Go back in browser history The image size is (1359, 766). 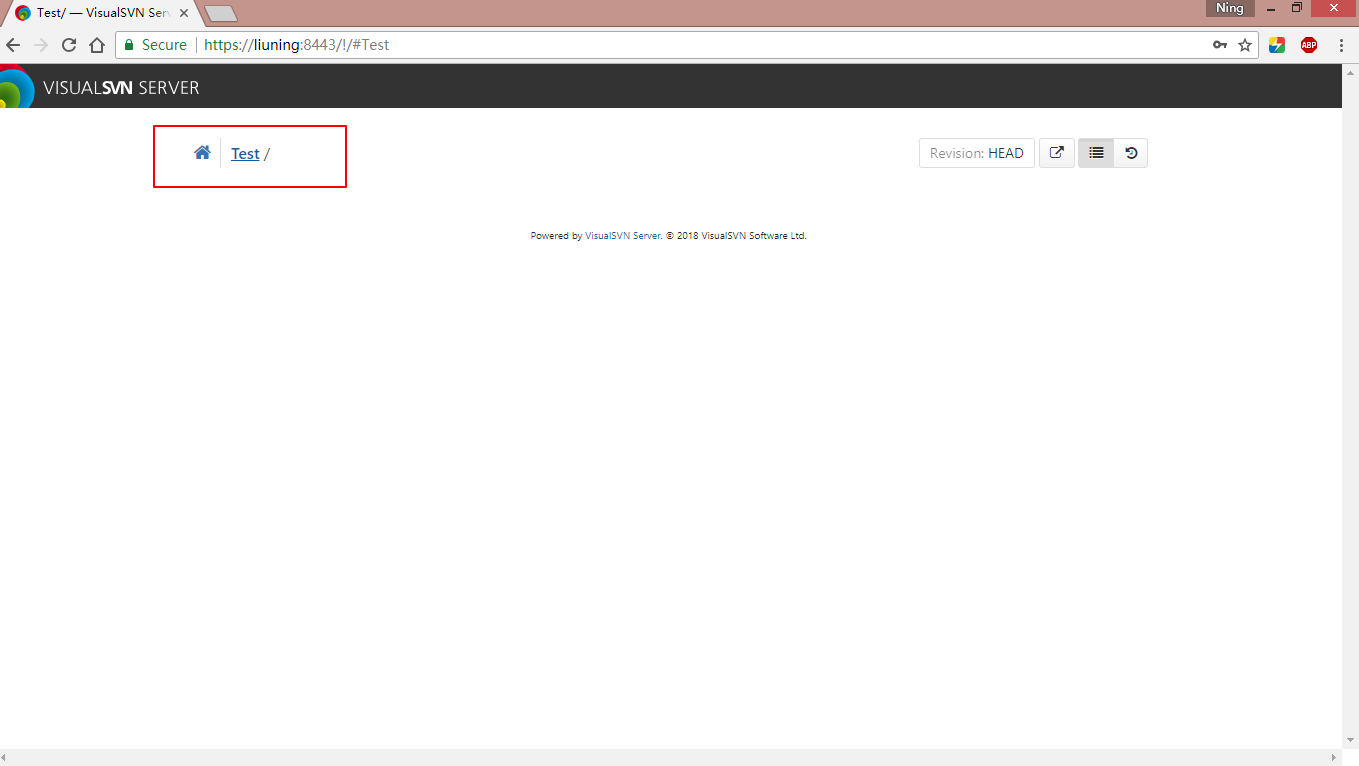13,45
